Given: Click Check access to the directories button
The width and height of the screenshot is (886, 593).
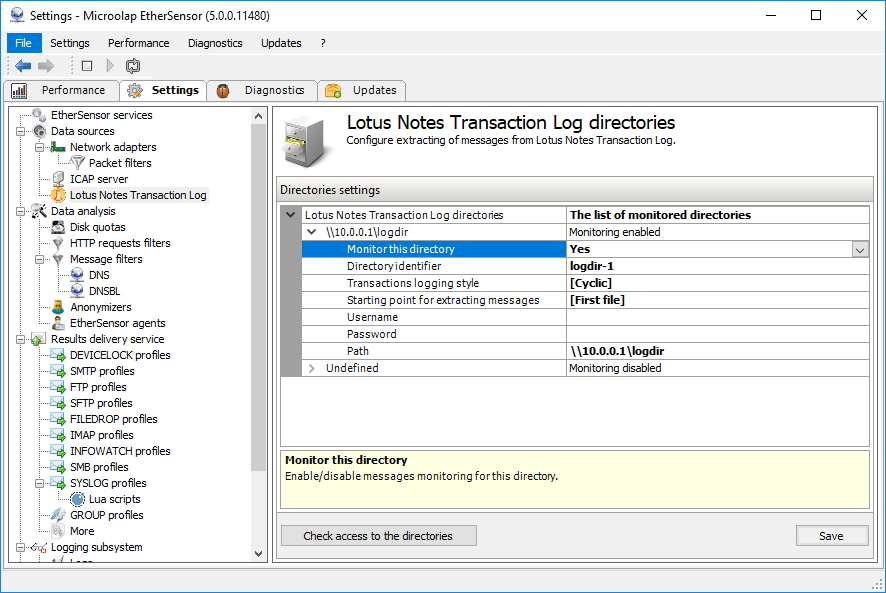Looking at the screenshot, I should tap(379, 536).
